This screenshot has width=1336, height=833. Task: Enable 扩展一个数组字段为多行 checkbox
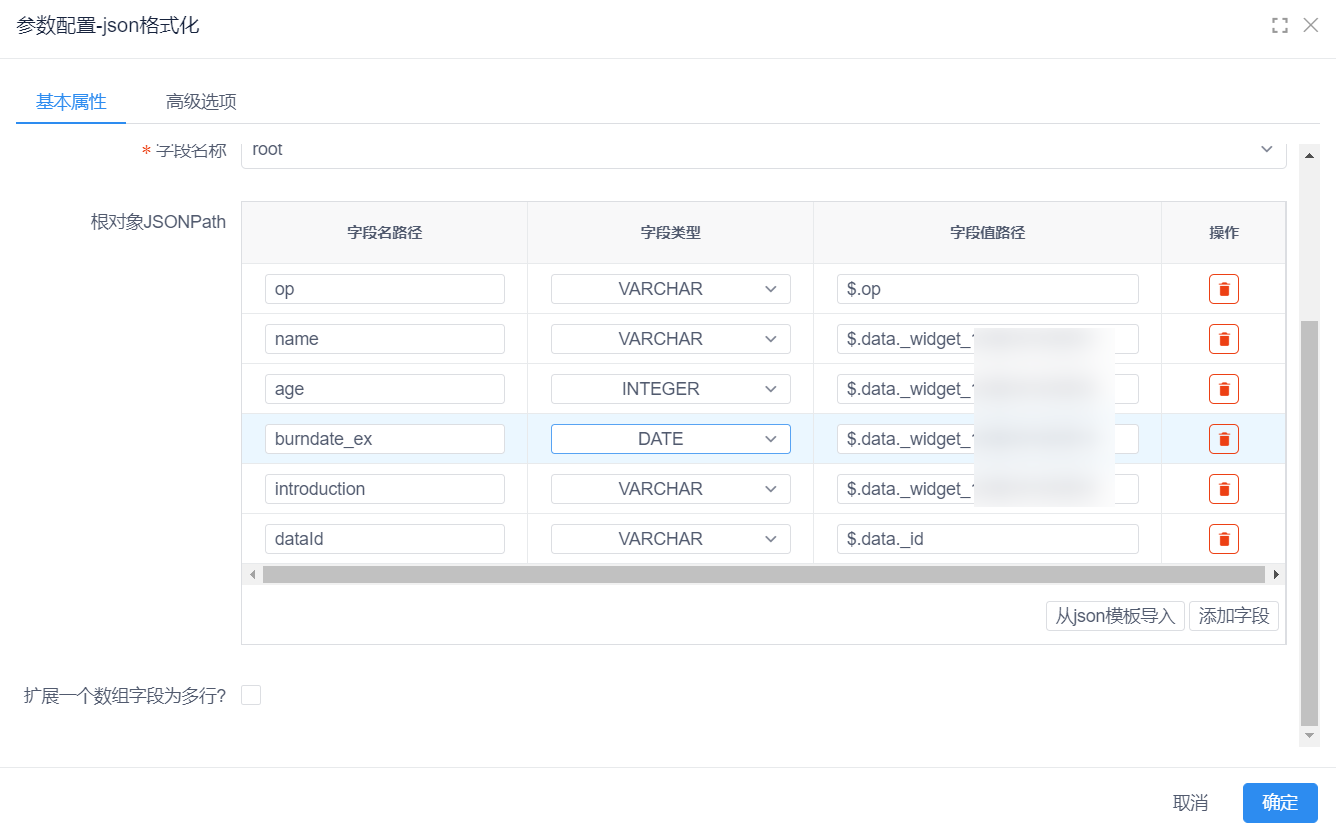[251, 695]
